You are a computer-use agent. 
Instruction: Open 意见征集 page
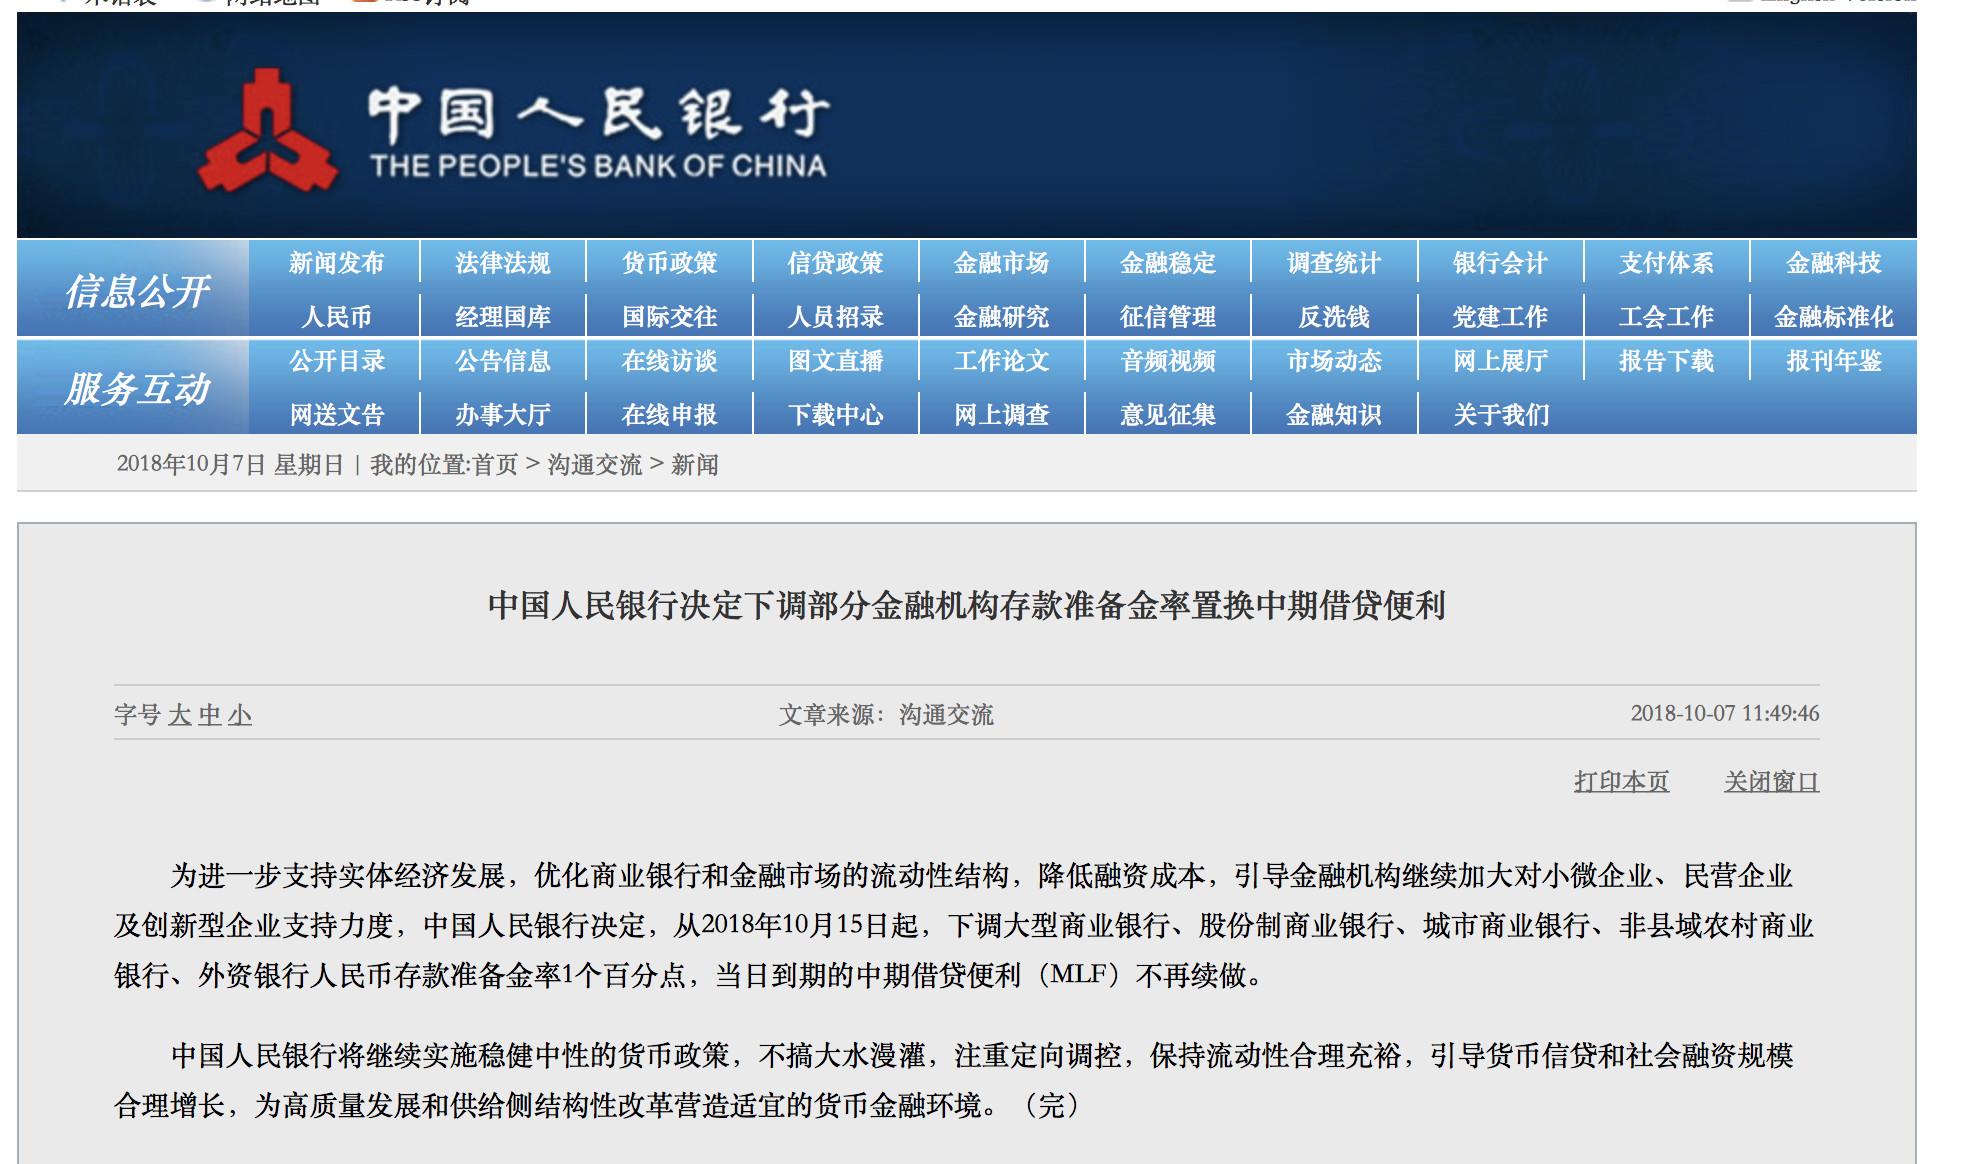[1168, 414]
